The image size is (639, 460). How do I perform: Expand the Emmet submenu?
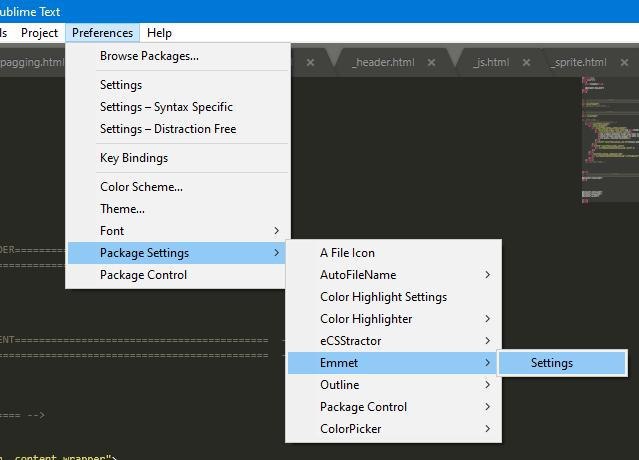[394, 363]
